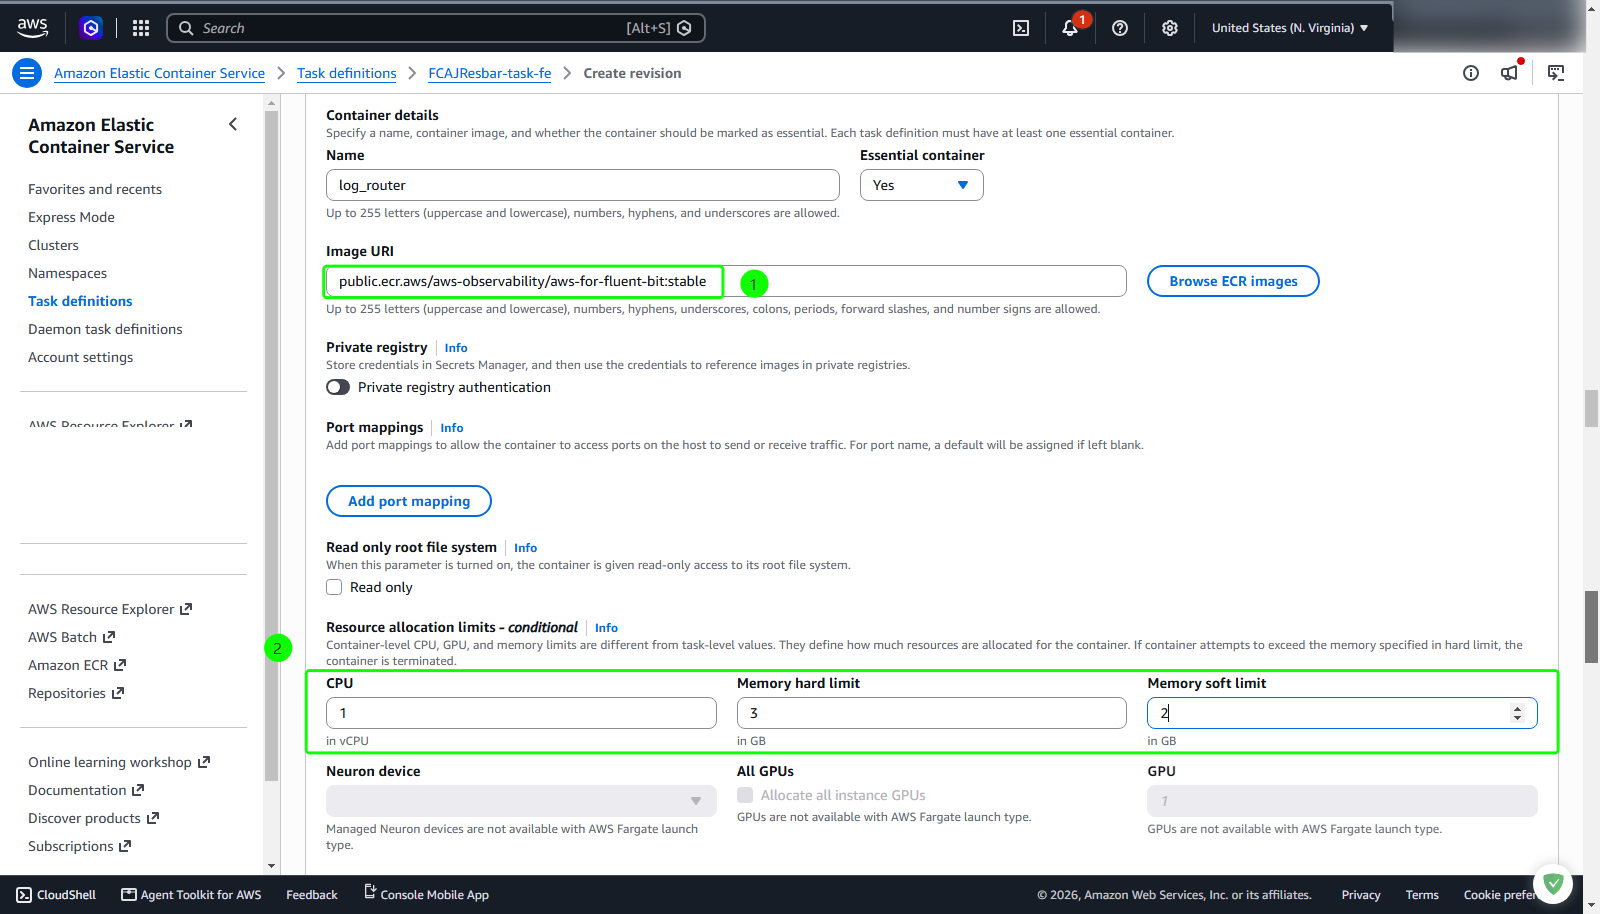Viewport: 1600px width, 914px height.
Task: Open CloudShell in the footer bar
Action: click(56, 895)
